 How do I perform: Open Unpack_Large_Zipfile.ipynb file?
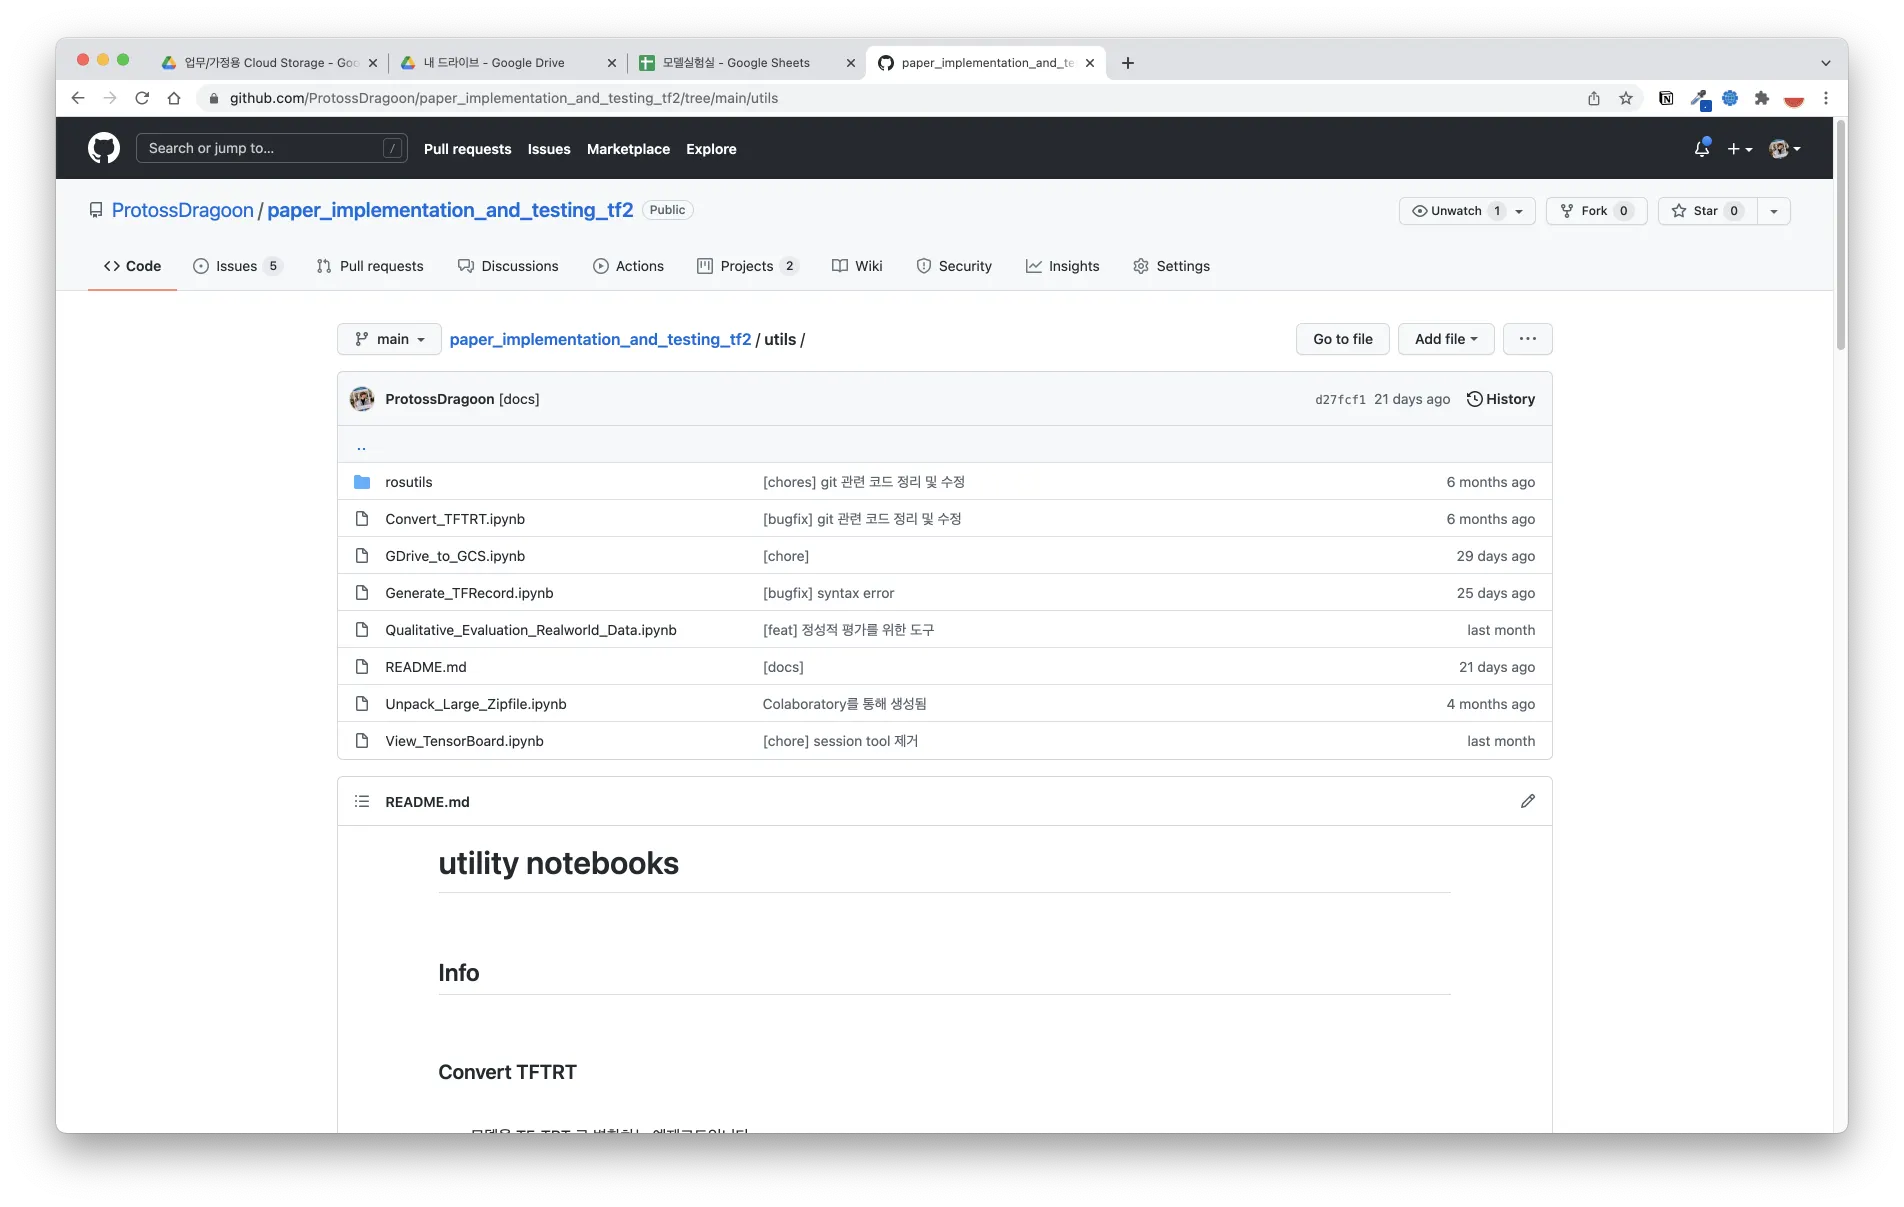[x=476, y=704]
